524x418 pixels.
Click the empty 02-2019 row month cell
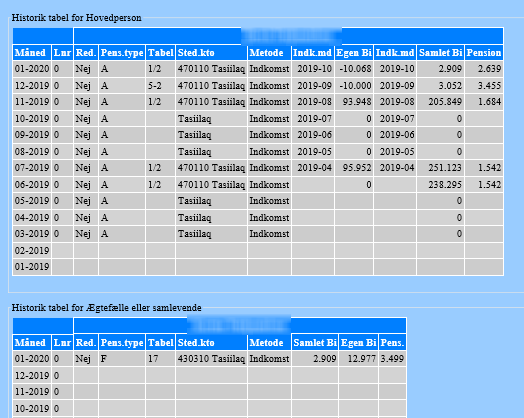coord(32,251)
